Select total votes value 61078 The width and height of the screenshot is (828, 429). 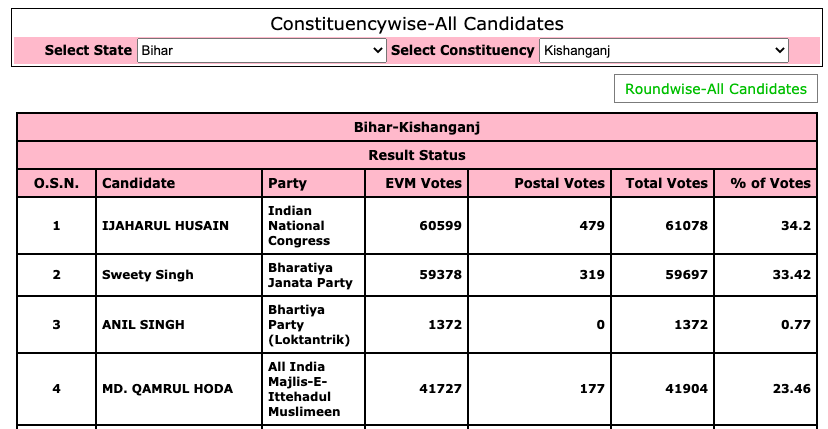coord(686,226)
